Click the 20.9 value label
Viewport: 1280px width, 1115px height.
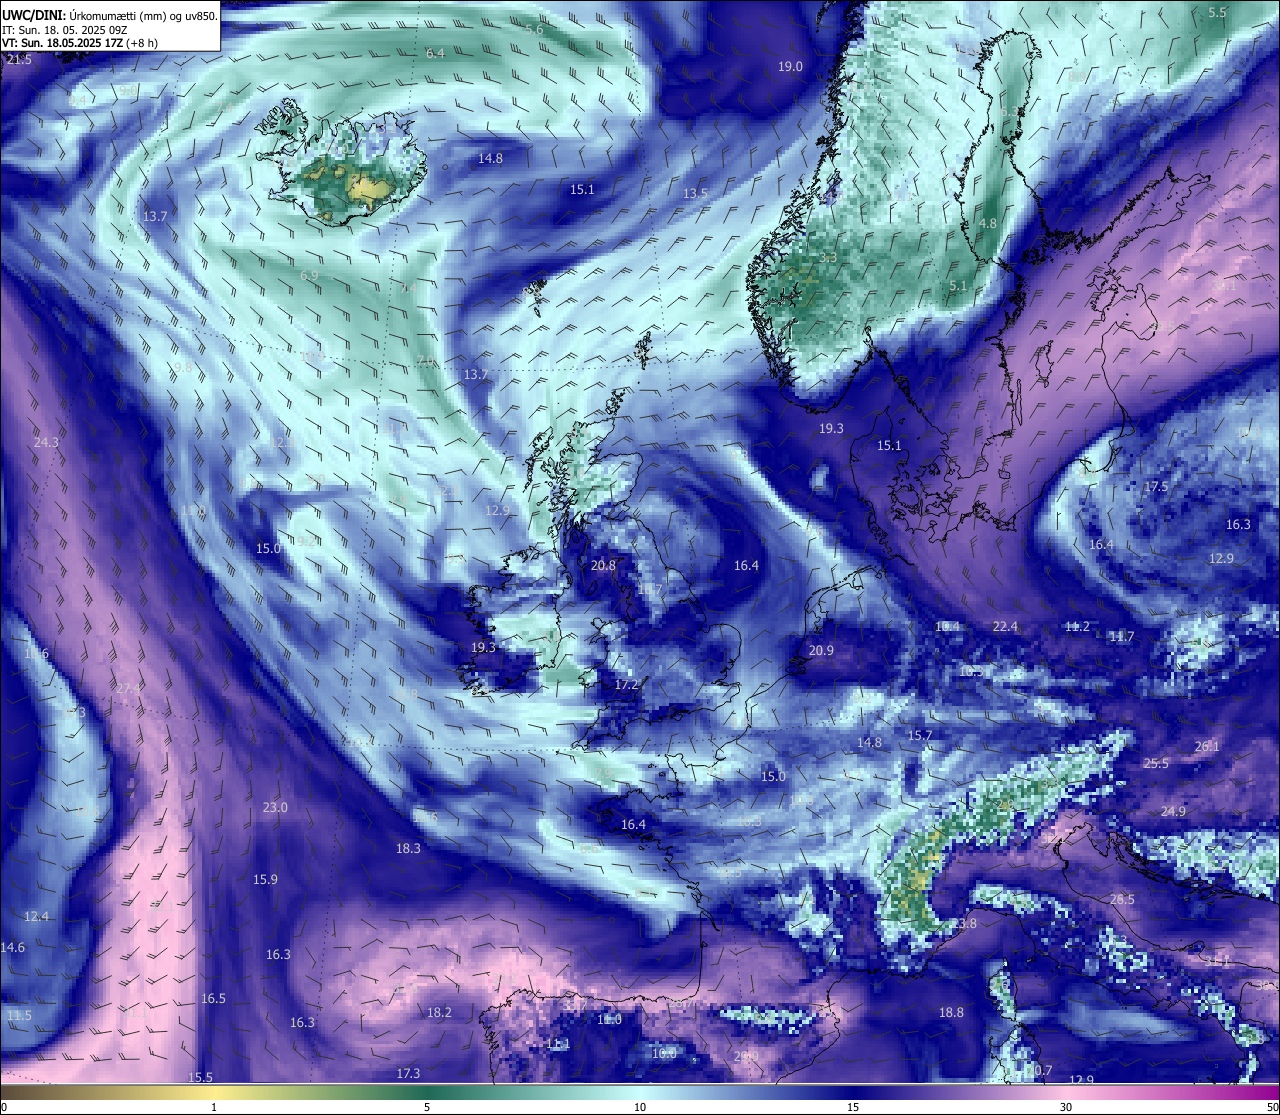[x=821, y=650]
